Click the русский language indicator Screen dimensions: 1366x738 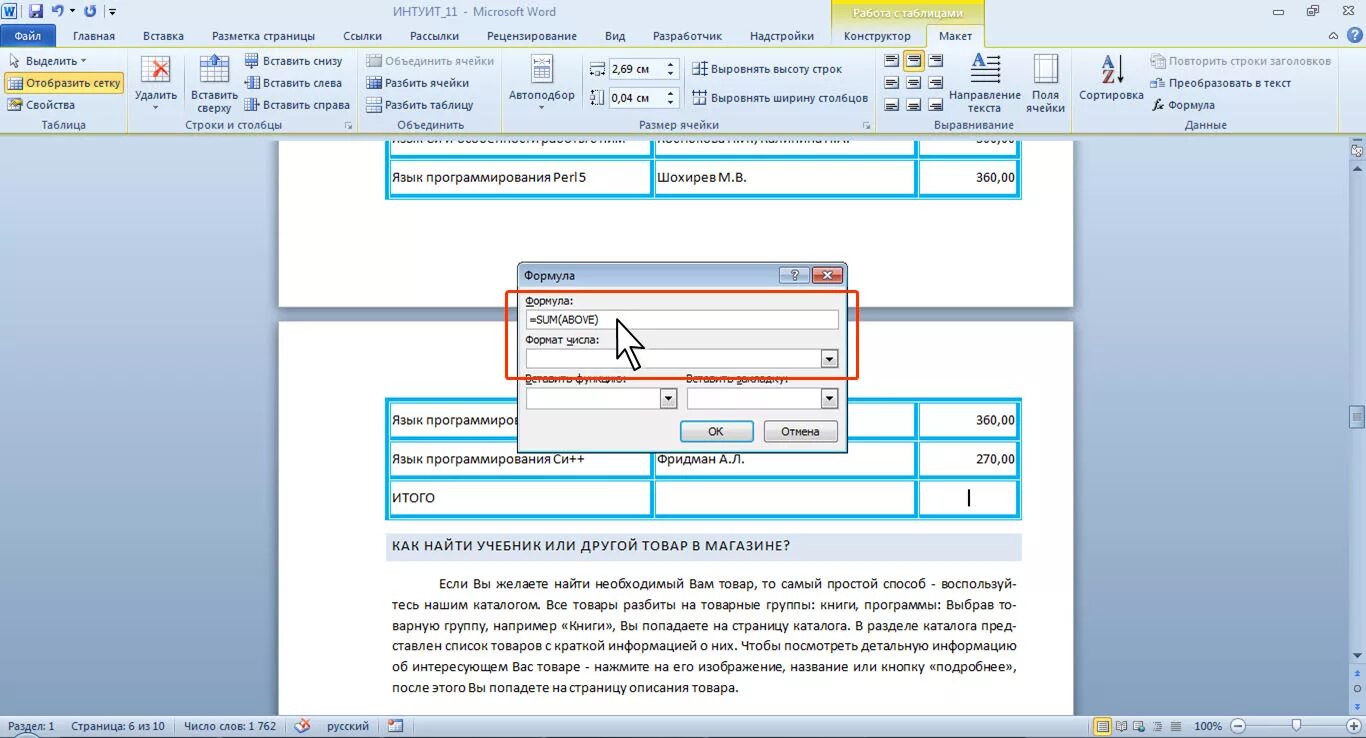coord(348,726)
